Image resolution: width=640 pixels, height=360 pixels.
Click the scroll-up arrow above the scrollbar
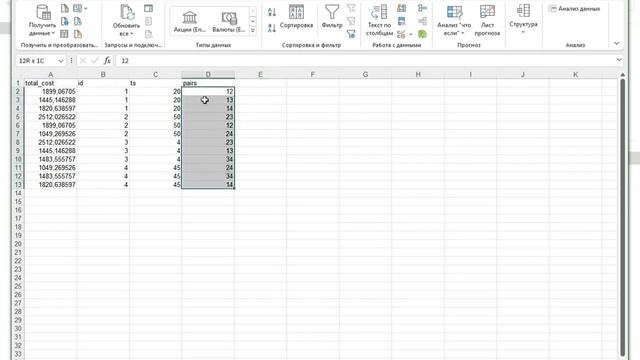[622, 75]
